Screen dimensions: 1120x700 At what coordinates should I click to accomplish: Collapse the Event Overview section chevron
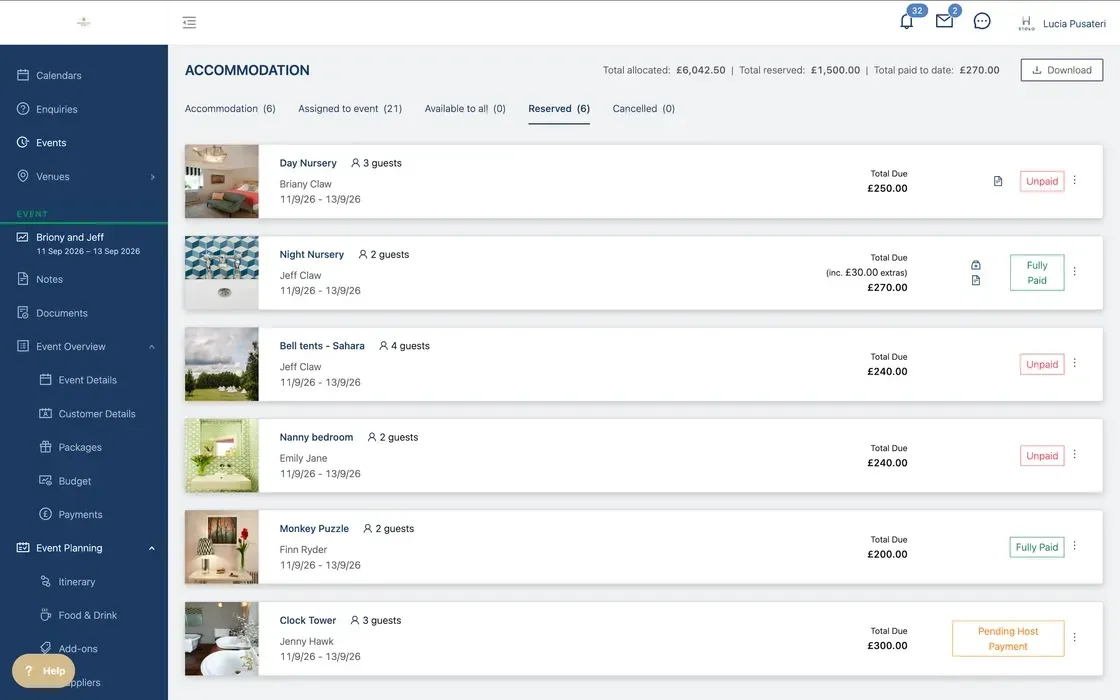click(x=152, y=346)
